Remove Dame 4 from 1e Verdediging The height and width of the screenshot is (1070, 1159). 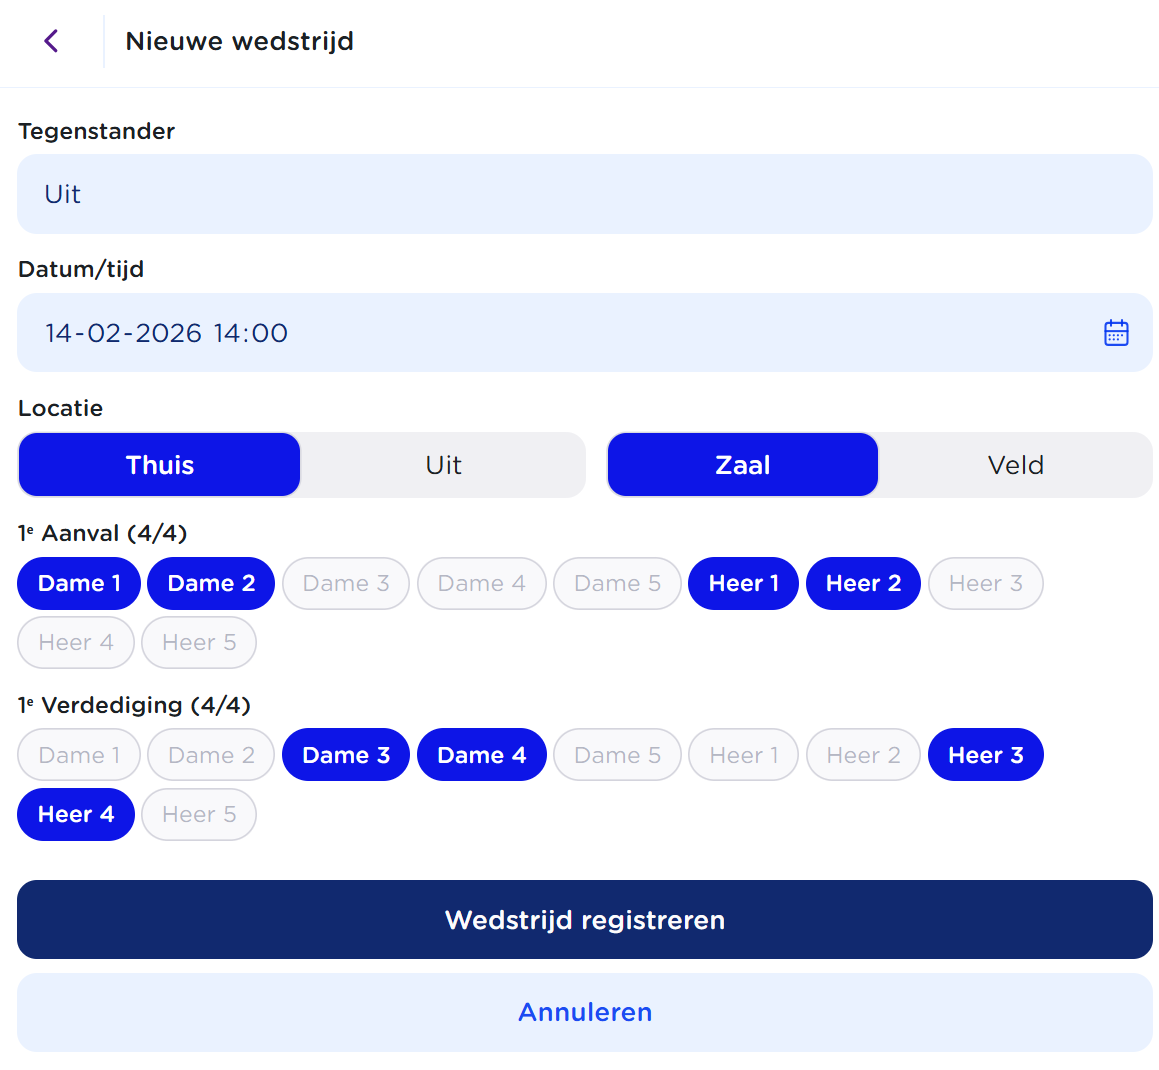tap(481, 754)
